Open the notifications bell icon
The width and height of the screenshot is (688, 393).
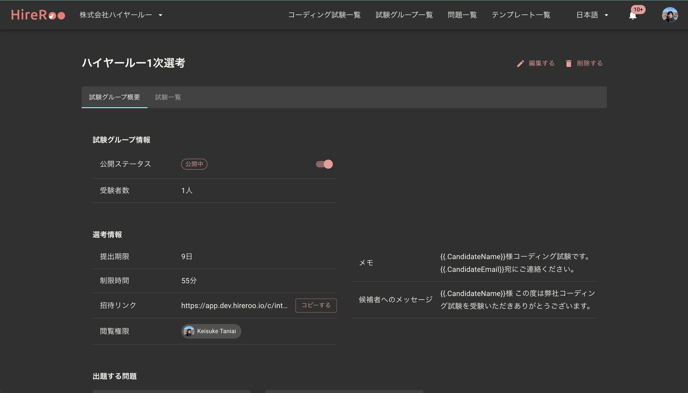633,16
